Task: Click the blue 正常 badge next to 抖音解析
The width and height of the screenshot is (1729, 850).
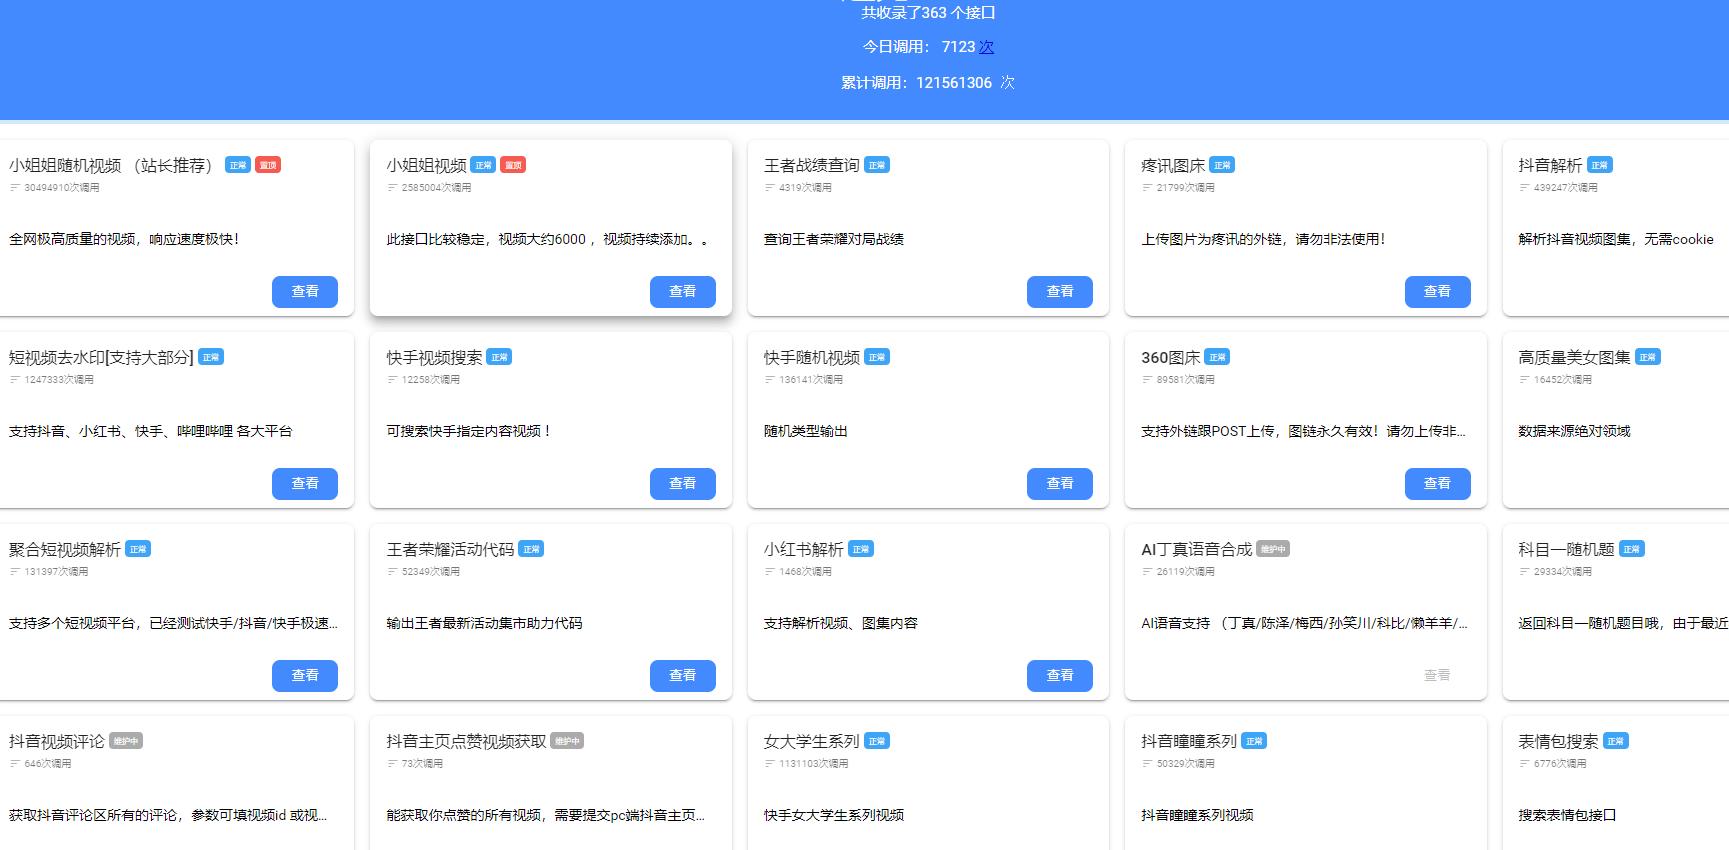Action: (x=1599, y=165)
